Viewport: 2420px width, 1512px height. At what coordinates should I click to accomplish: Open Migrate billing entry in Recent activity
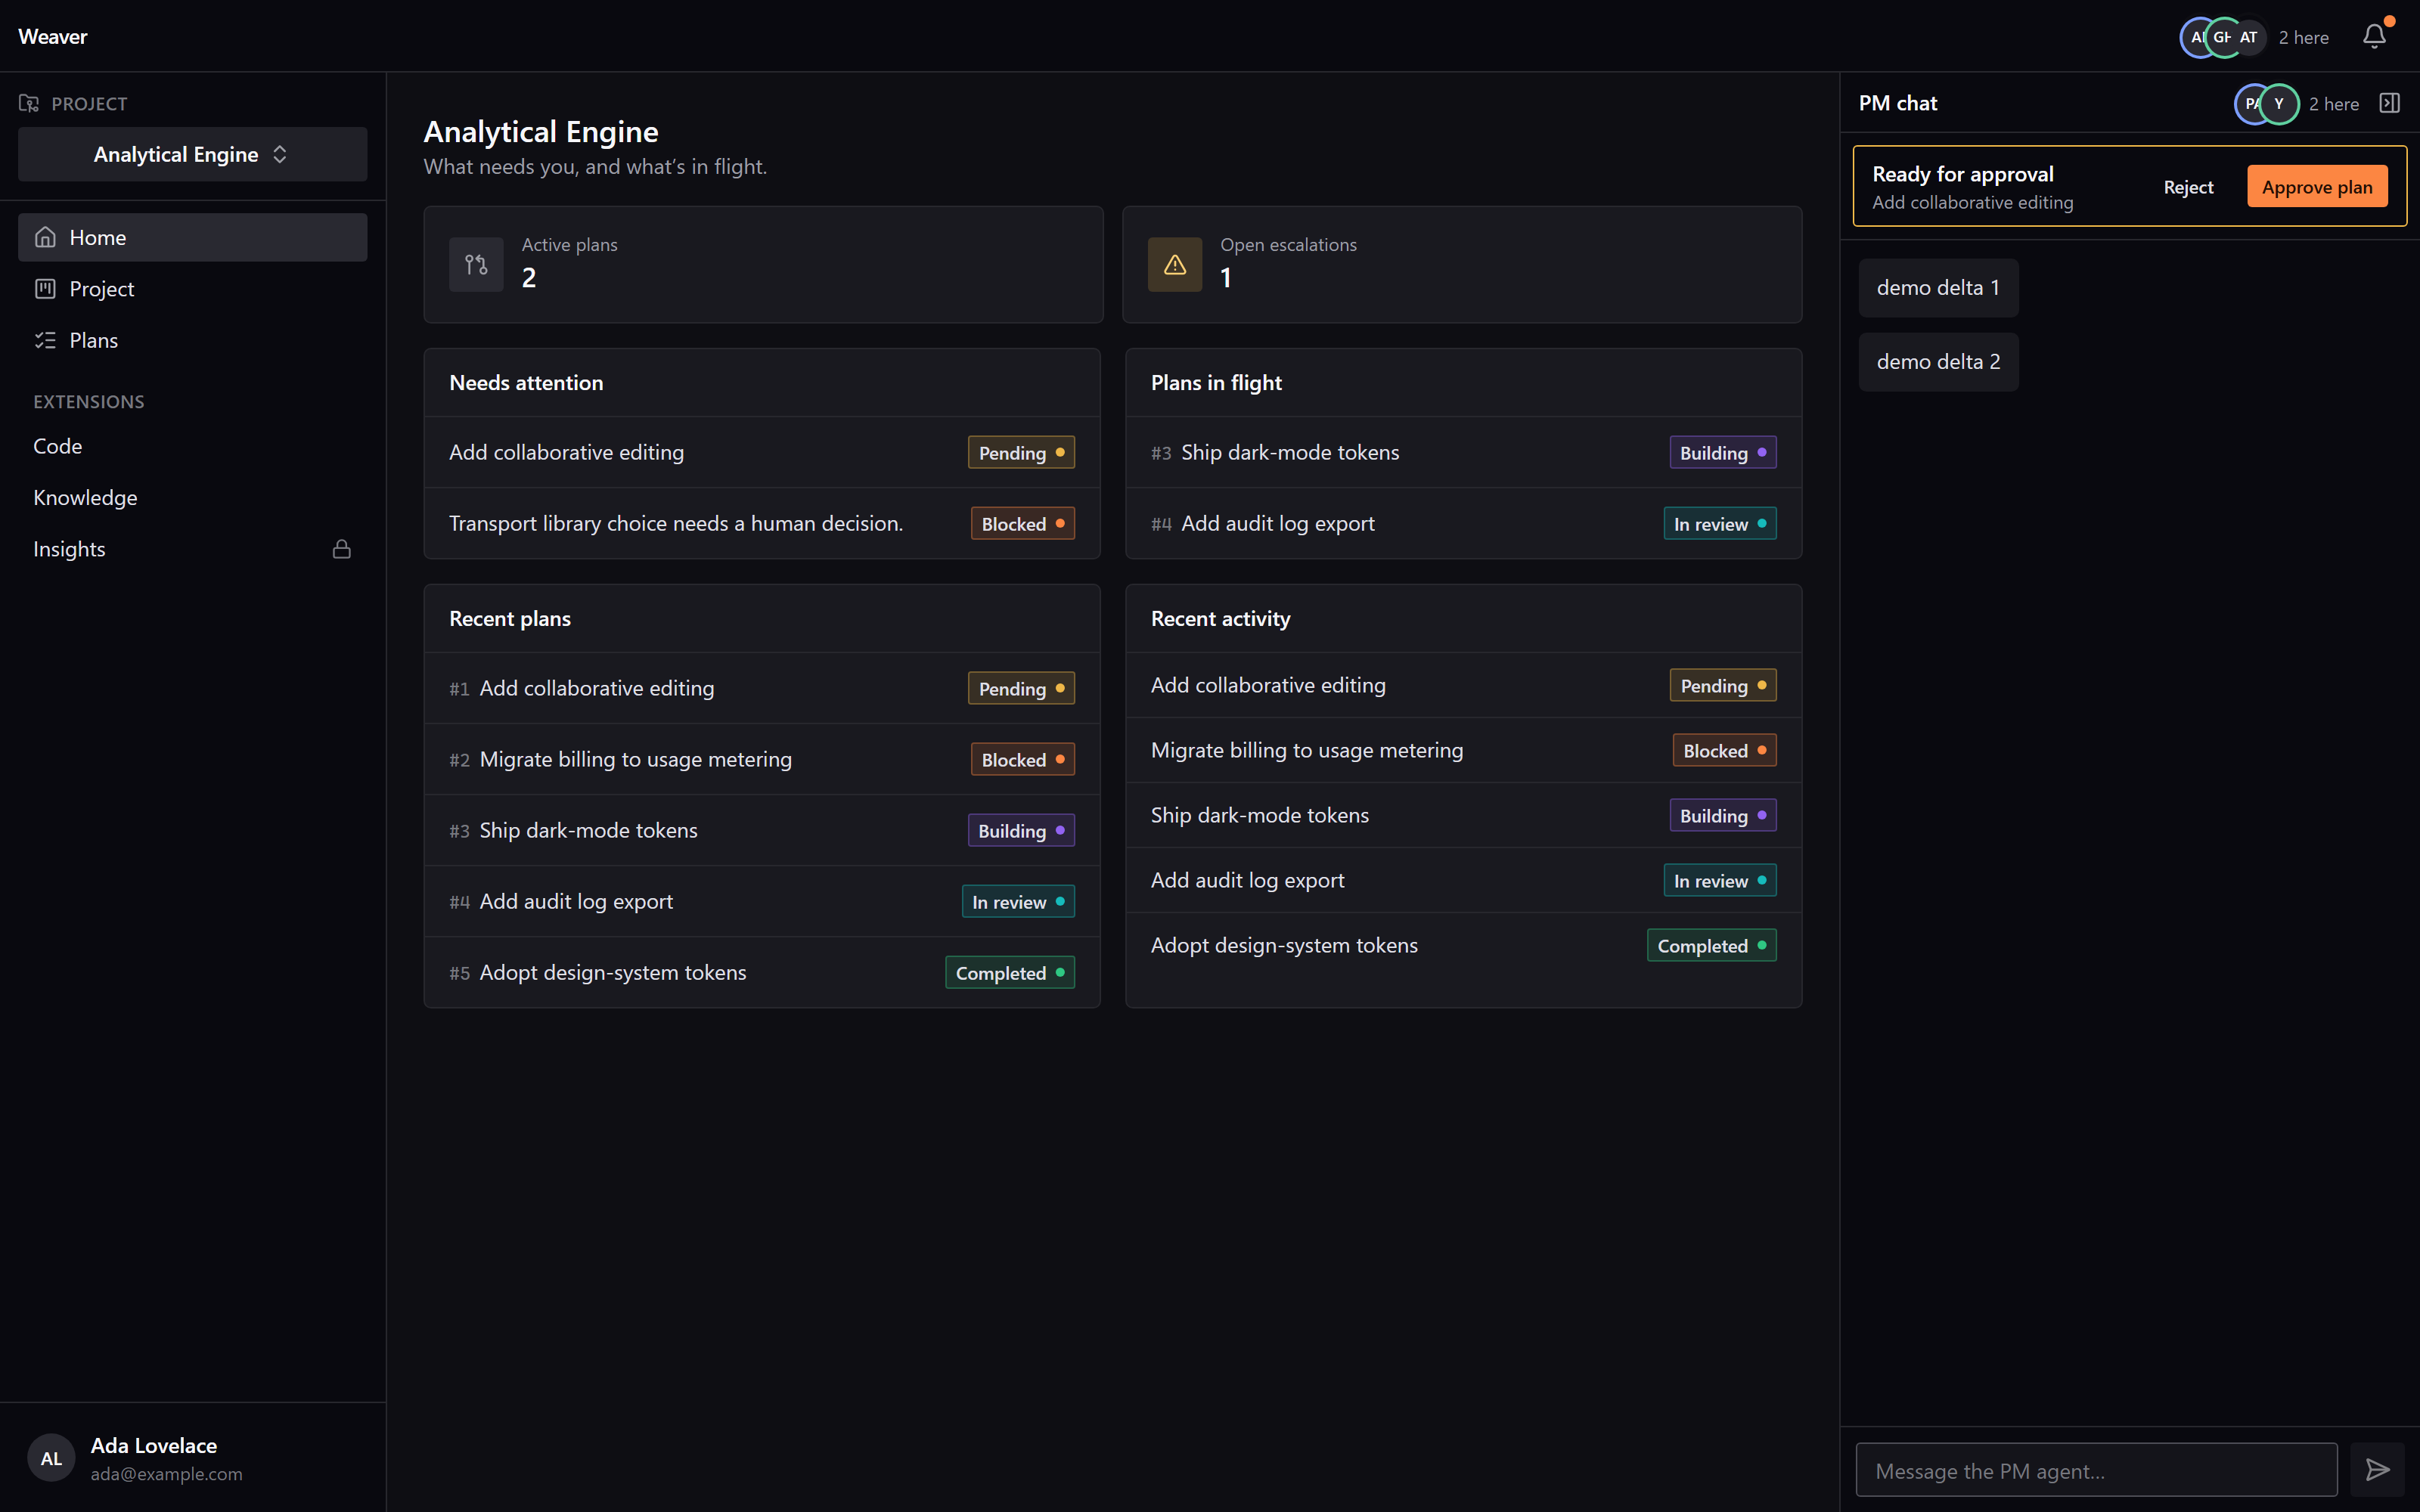click(1463, 750)
